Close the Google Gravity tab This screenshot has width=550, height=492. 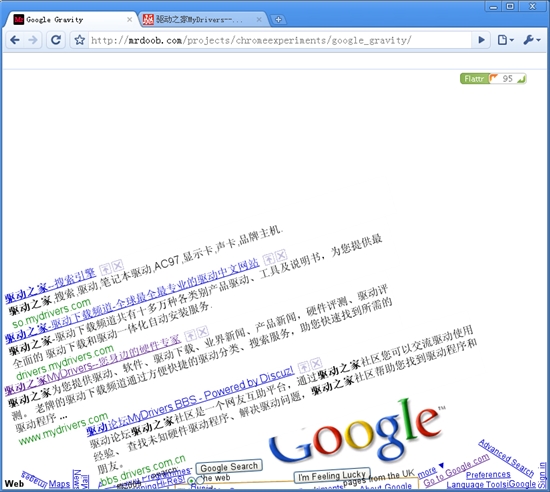click(x=129, y=20)
